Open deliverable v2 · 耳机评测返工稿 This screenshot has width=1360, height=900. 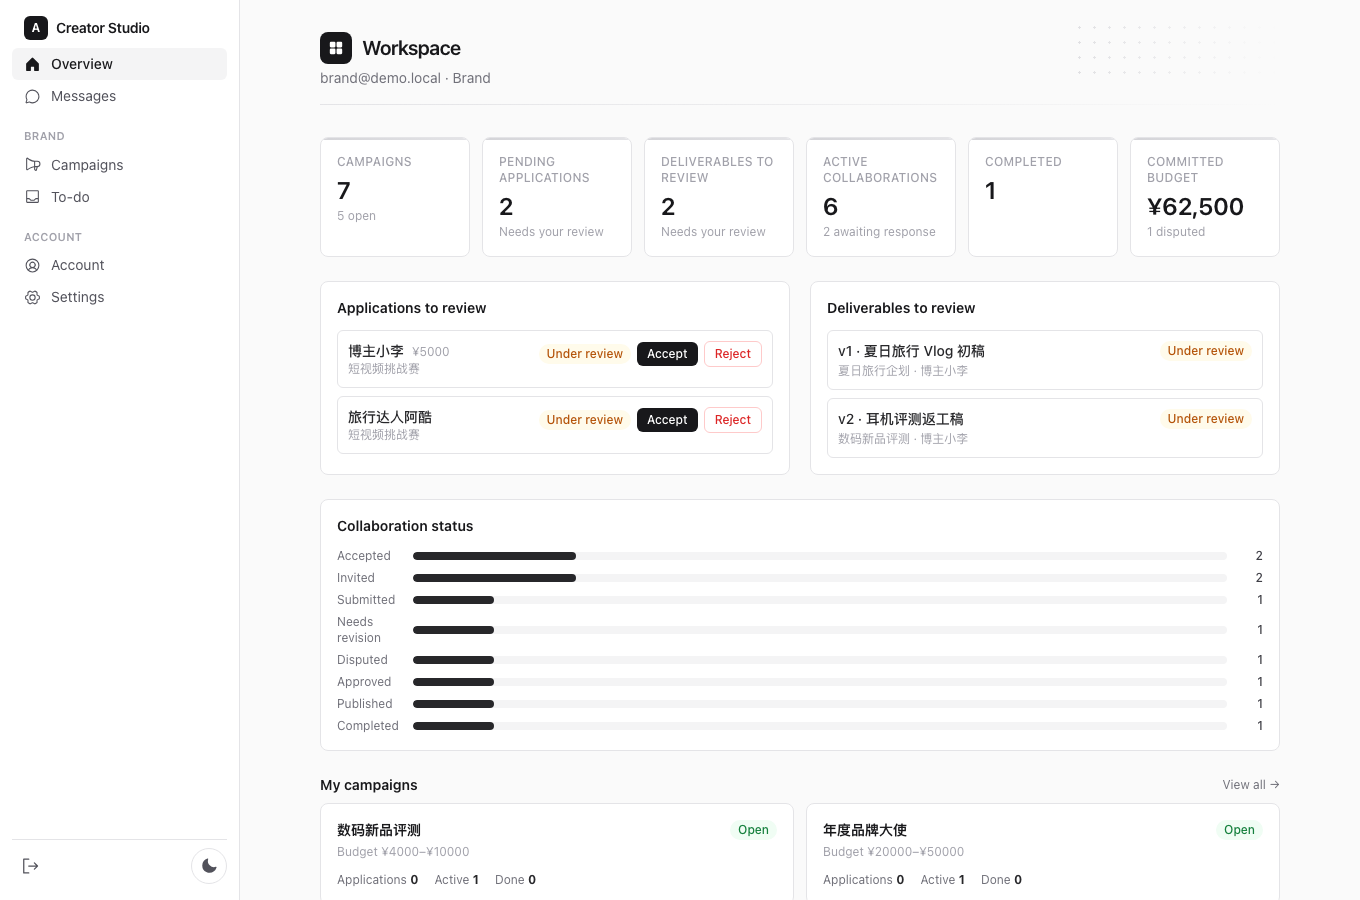[x=1045, y=428]
